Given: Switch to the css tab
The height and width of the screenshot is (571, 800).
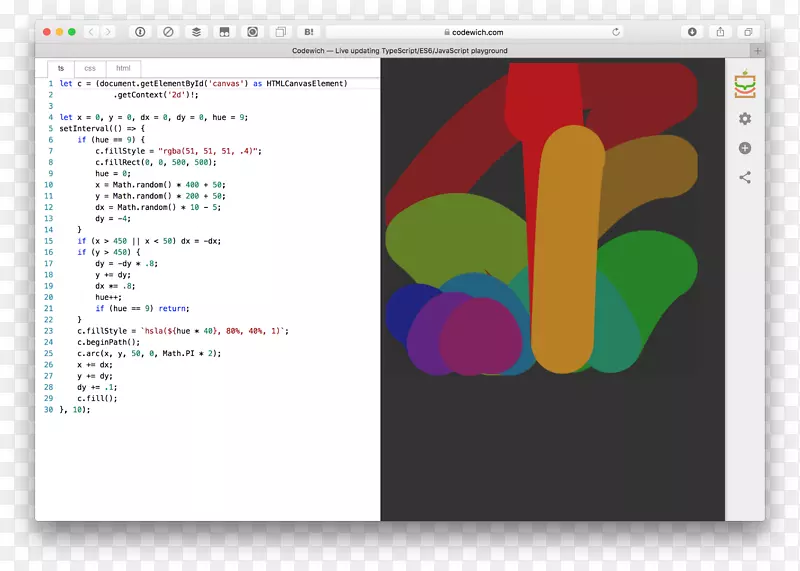Looking at the screenshot, I should point(90,68).
